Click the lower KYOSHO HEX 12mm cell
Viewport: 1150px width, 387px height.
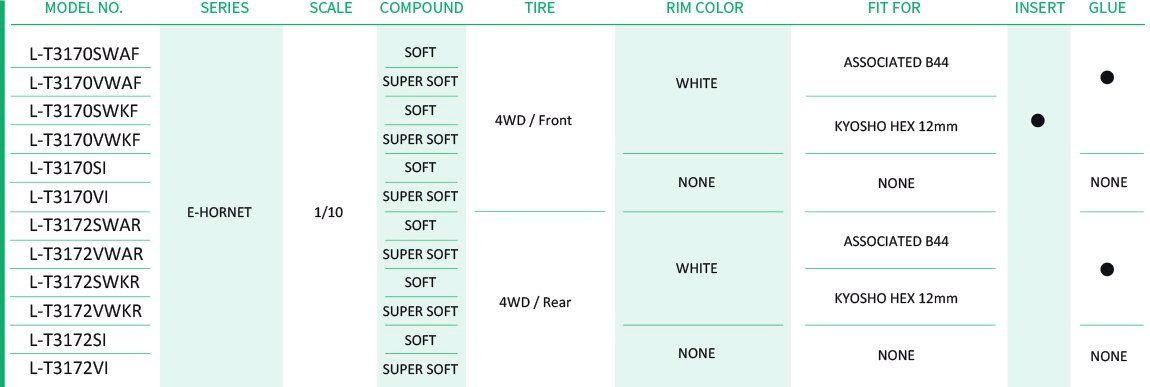coord(896,298)
